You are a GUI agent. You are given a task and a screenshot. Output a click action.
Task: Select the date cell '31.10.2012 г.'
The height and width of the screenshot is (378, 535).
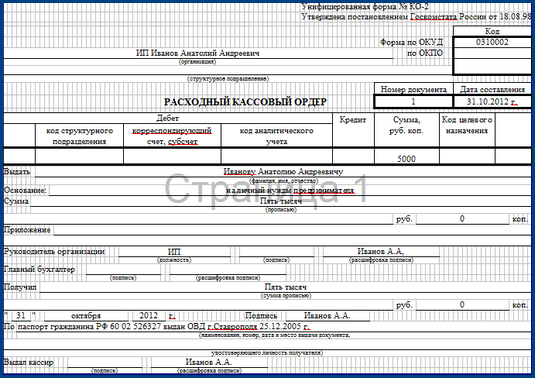pos(492,102)
